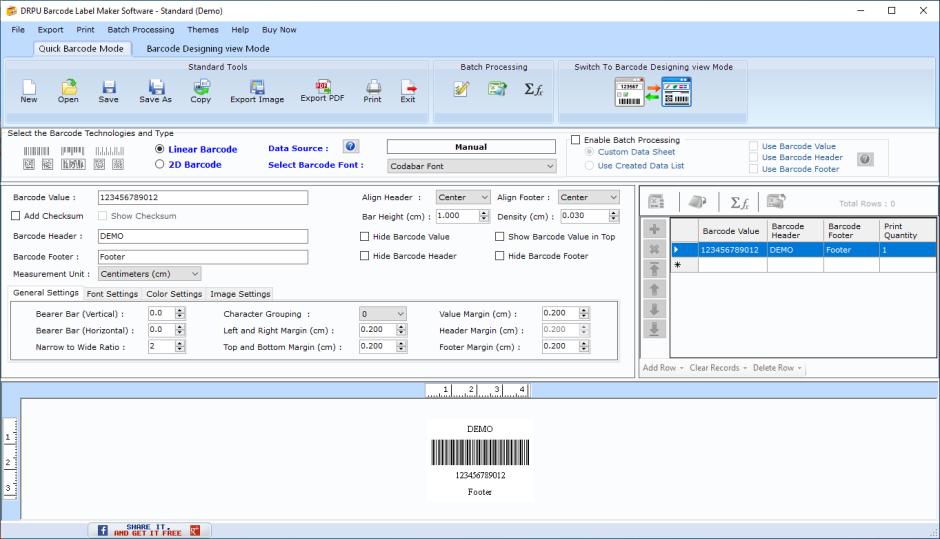Click the Barcode Value input field

click(x=203, y=197)
